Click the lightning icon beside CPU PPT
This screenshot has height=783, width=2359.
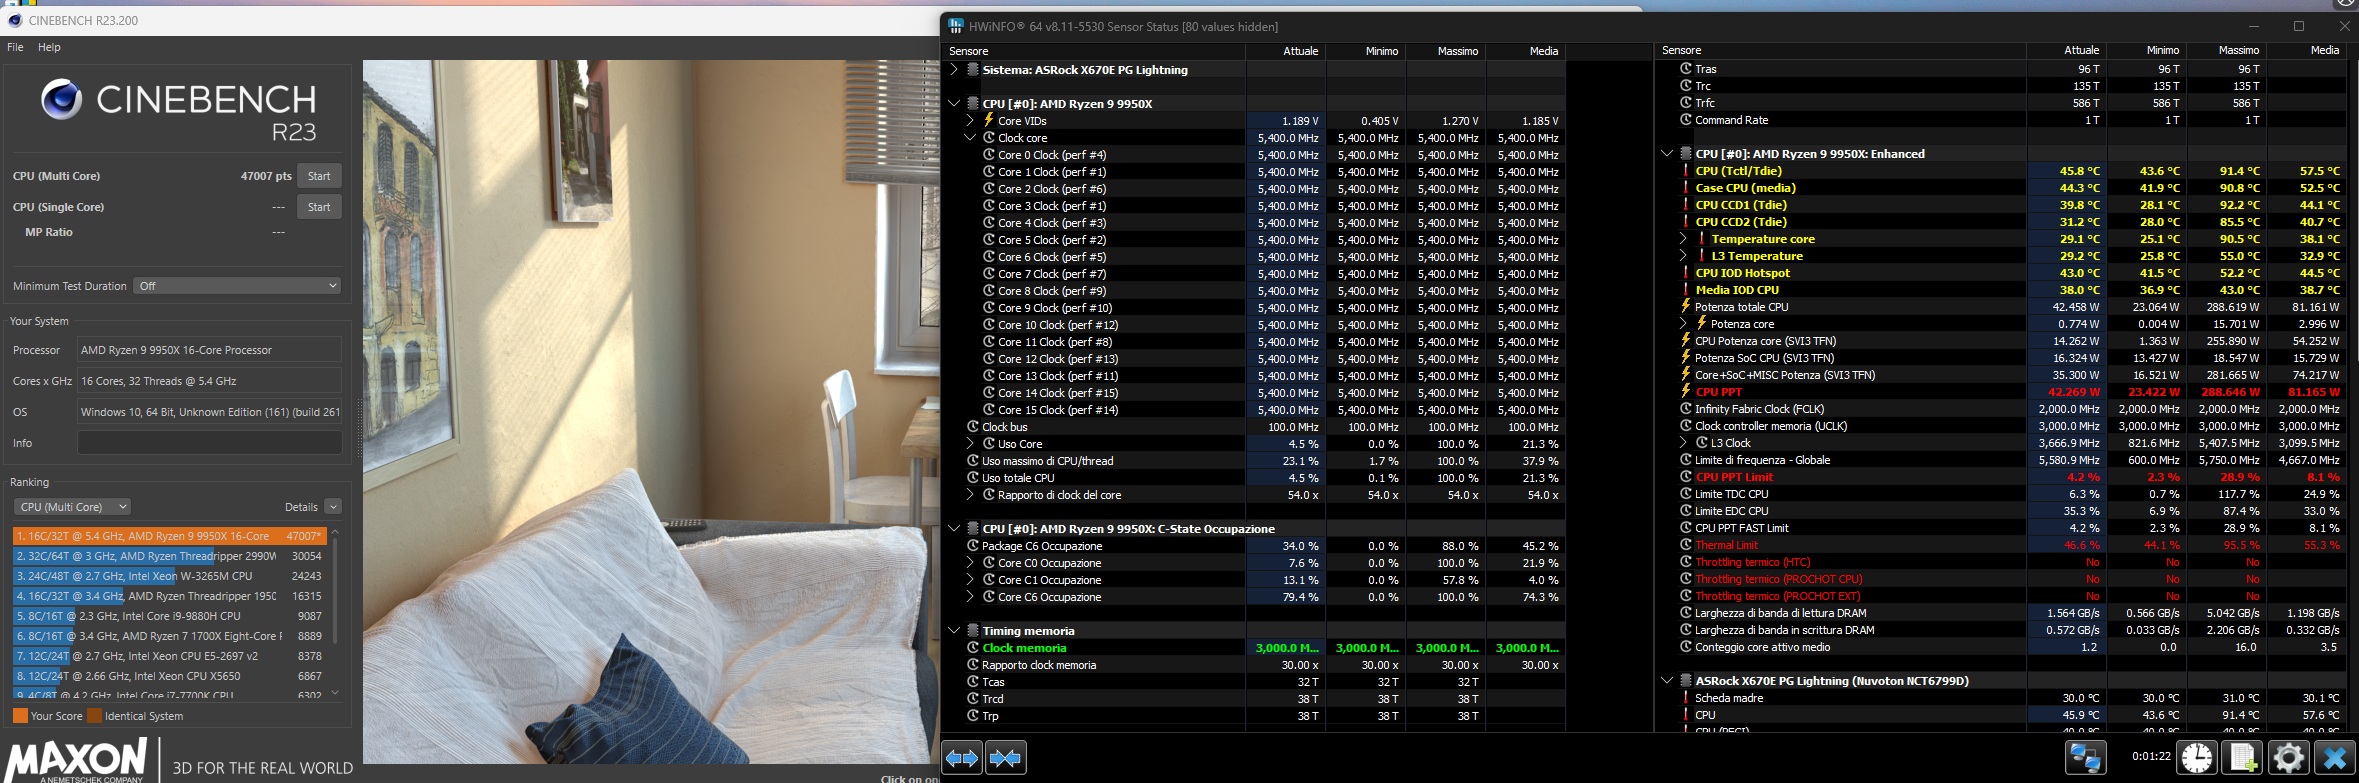click(1685, 391)
